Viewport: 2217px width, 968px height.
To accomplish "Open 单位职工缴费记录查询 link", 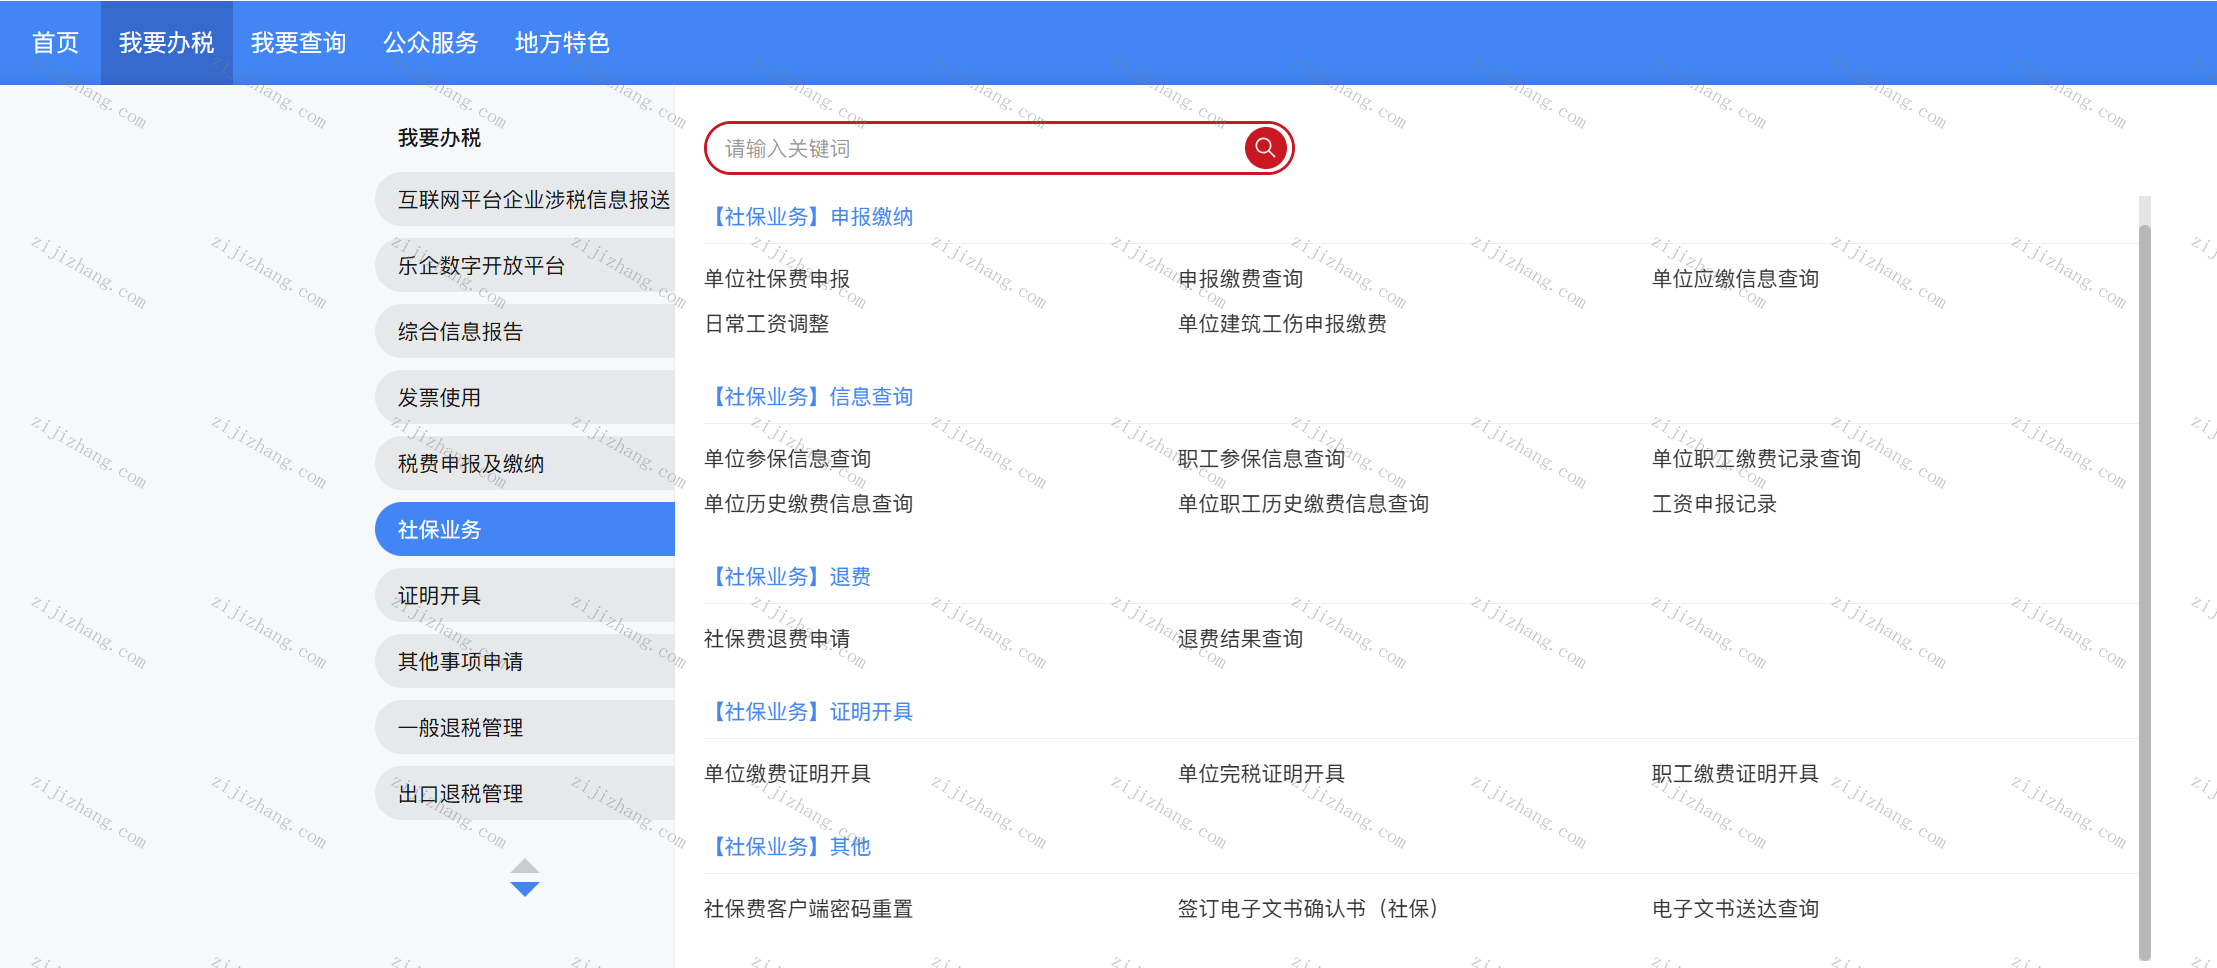I will [x=1756, y=459].
